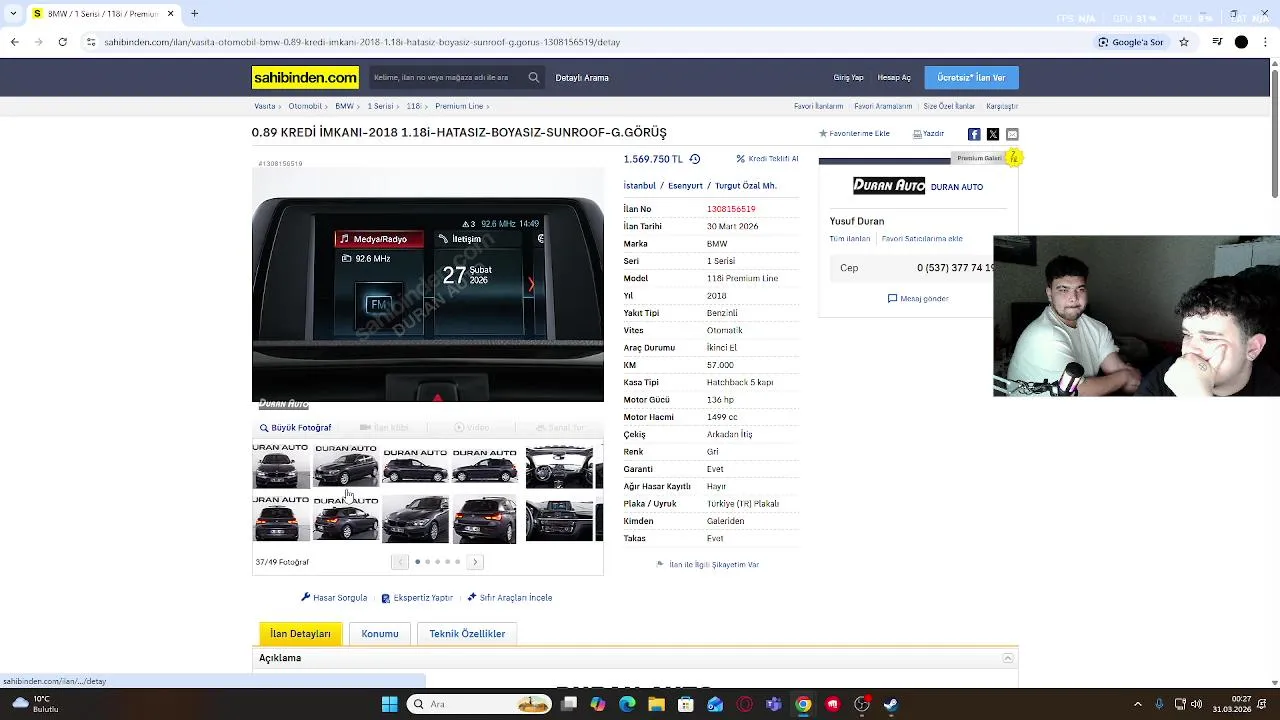Screen dimensions: 1280x720
Task: Open Sıfır Araçları İncele link
Action: [x=509, y=598]
